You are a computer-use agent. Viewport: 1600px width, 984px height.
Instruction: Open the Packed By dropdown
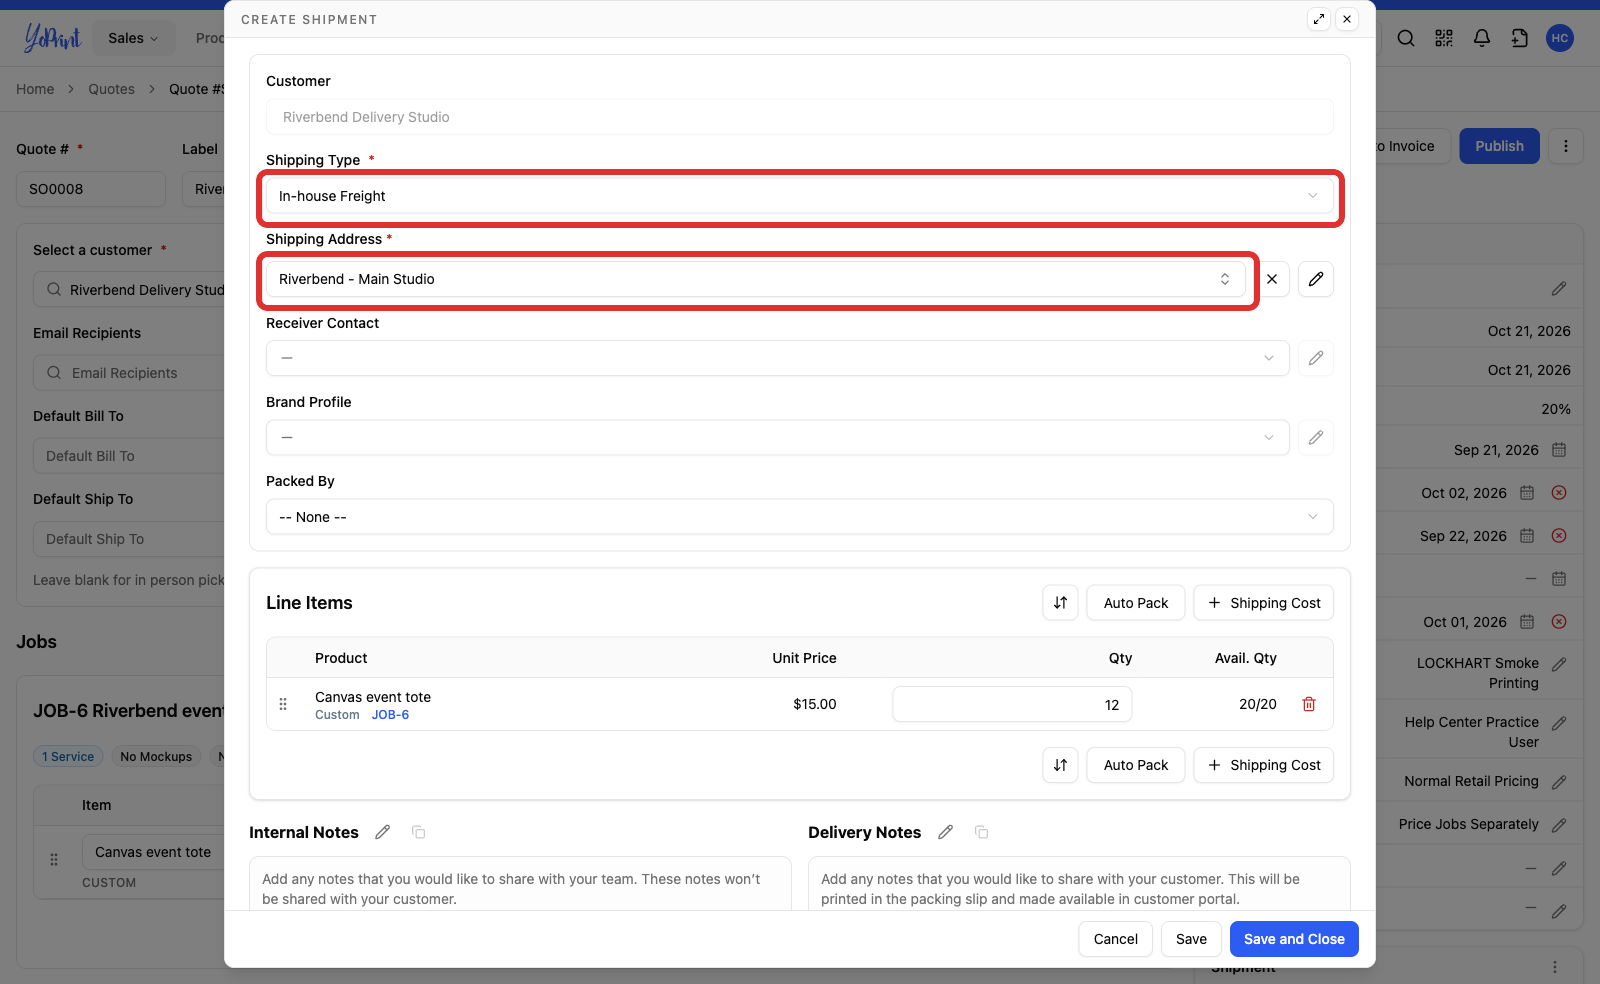pos(800,517)
